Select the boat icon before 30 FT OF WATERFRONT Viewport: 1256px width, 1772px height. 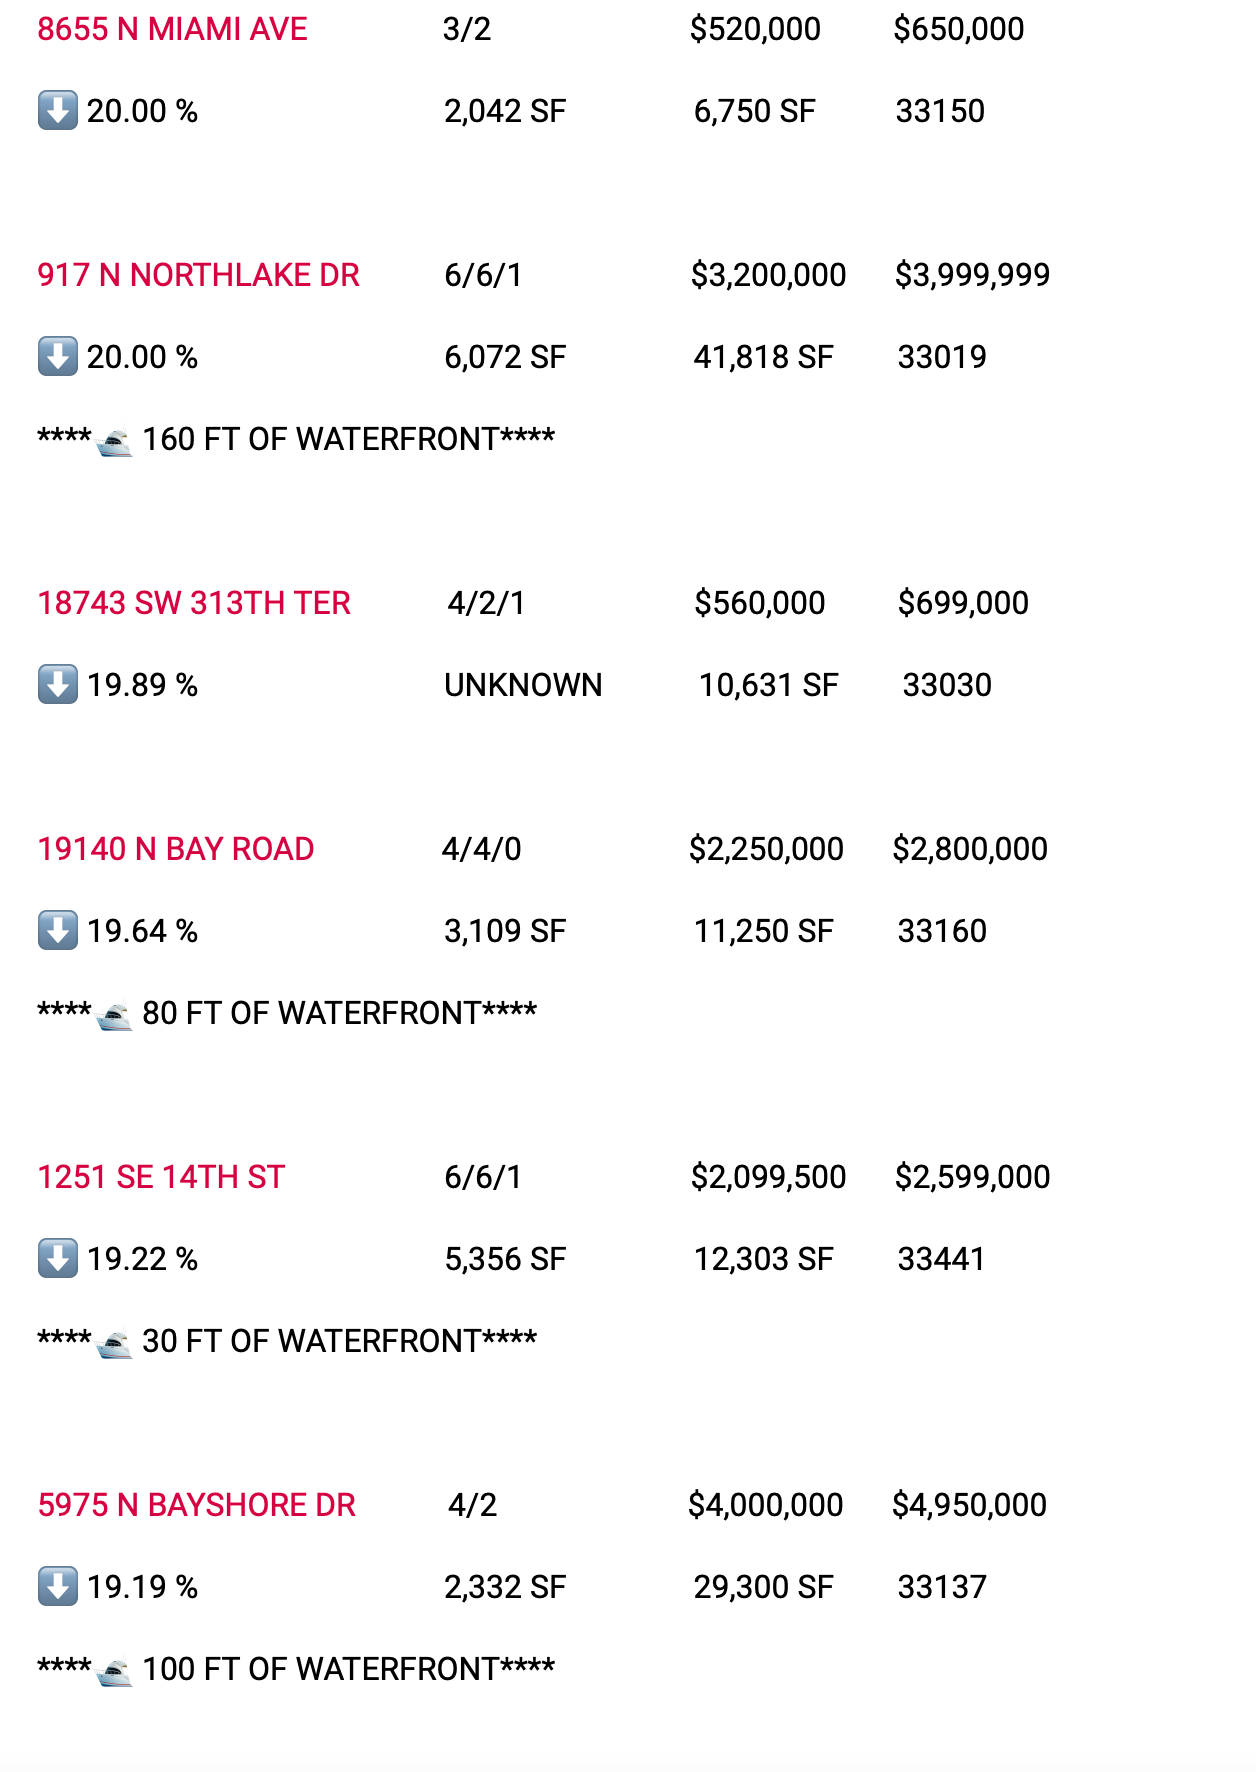114,1343
